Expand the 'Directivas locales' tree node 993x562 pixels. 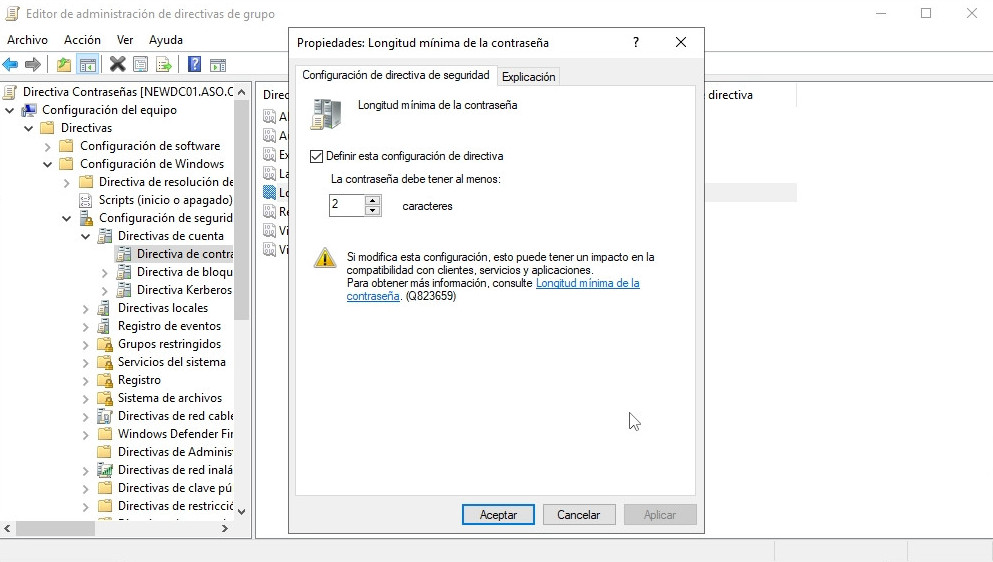point(86,309)
